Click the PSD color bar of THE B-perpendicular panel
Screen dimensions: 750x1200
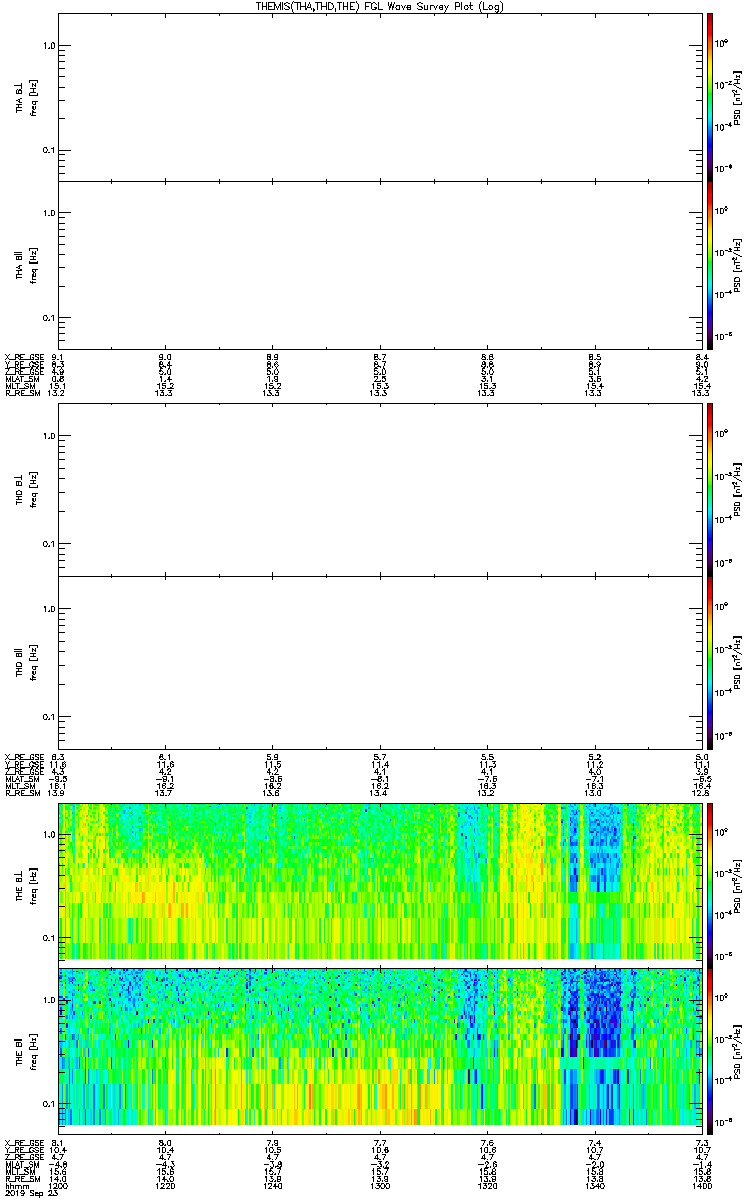tap(709, 885)
